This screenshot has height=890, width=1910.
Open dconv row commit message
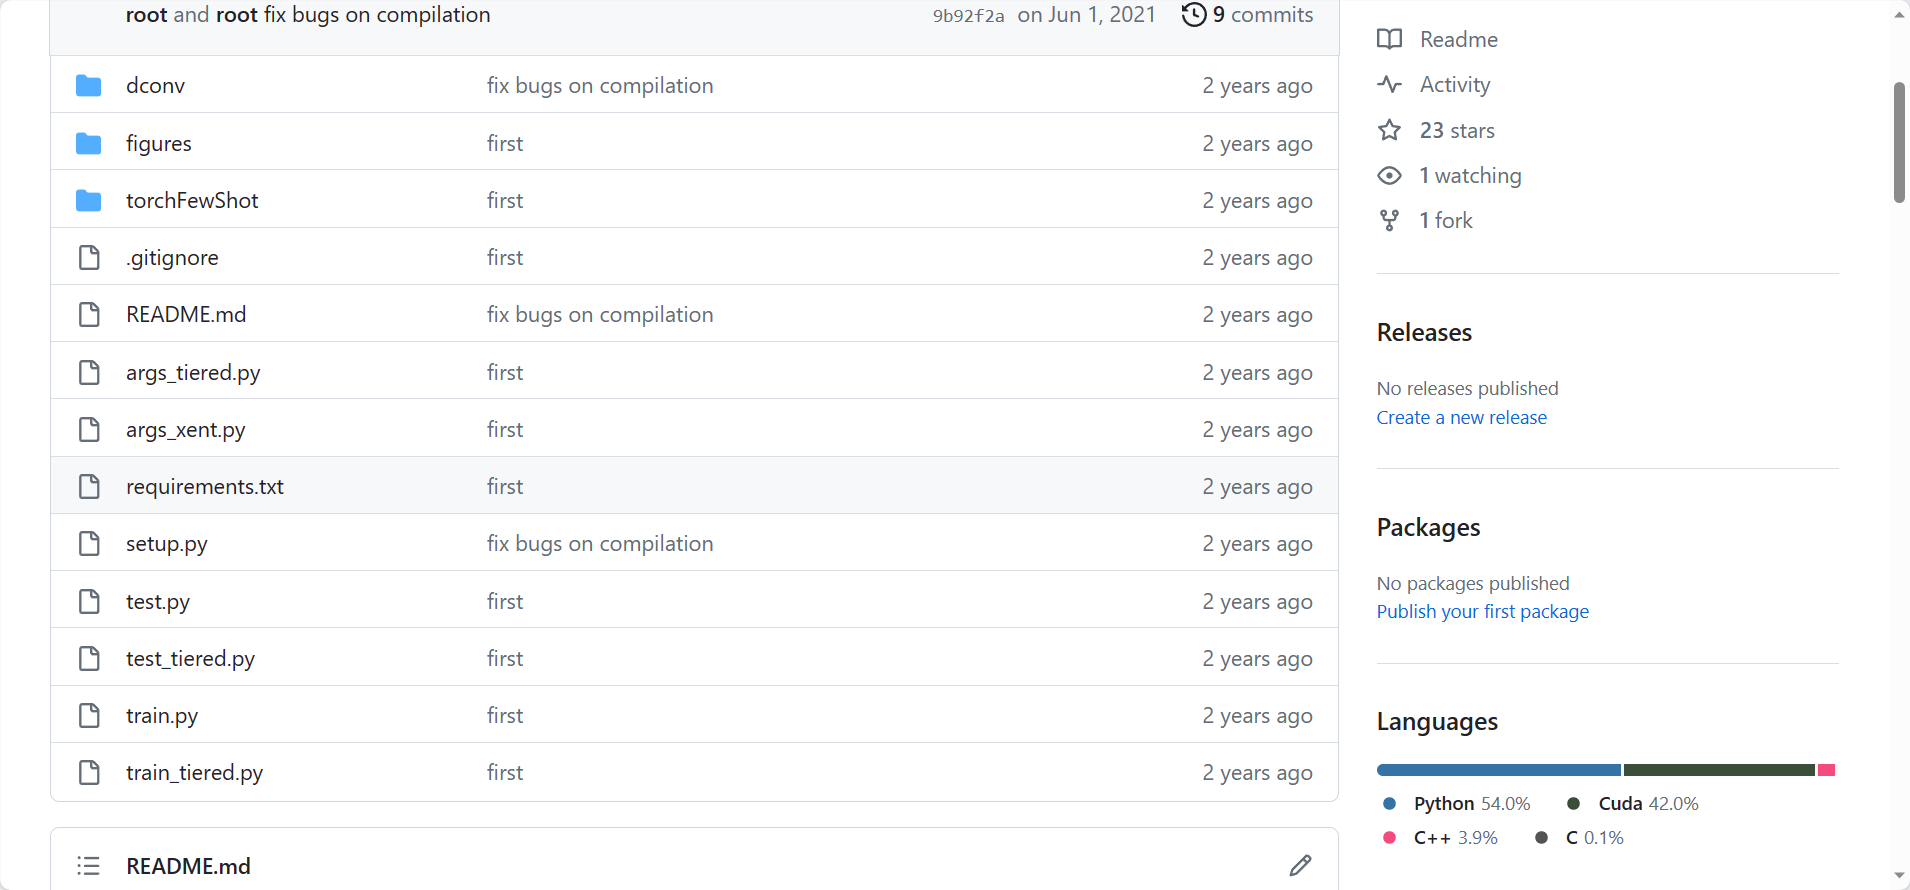click(600, 86)
